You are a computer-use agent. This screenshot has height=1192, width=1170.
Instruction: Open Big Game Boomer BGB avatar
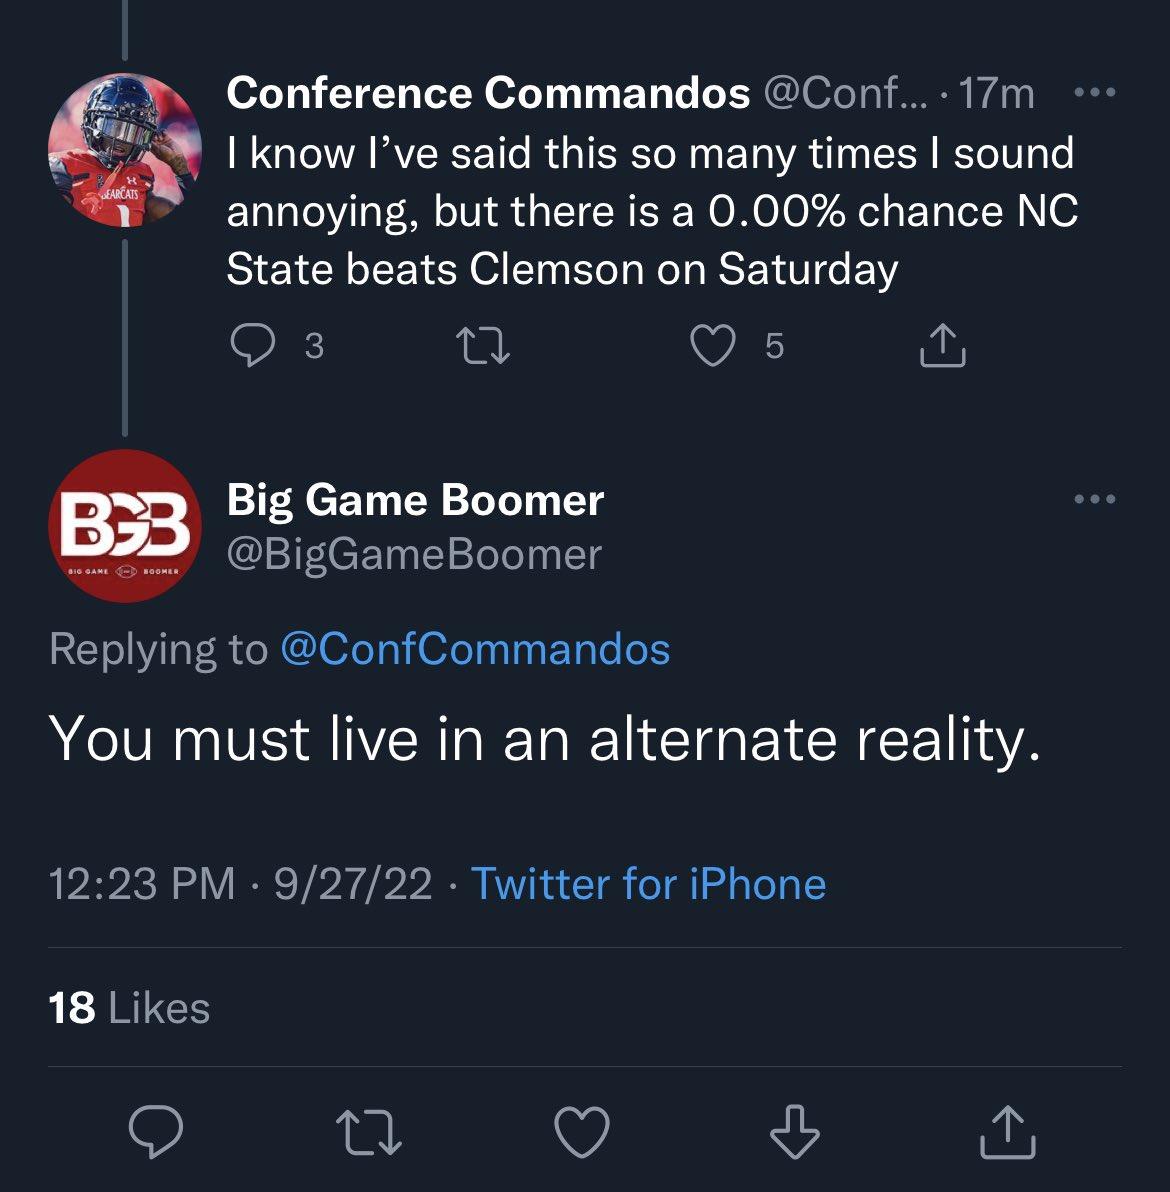125,526
